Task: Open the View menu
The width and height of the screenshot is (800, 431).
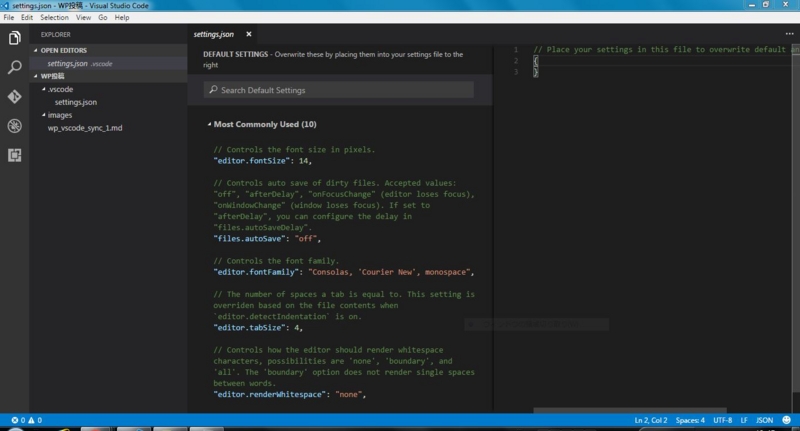Action: (x=83, y=17)
